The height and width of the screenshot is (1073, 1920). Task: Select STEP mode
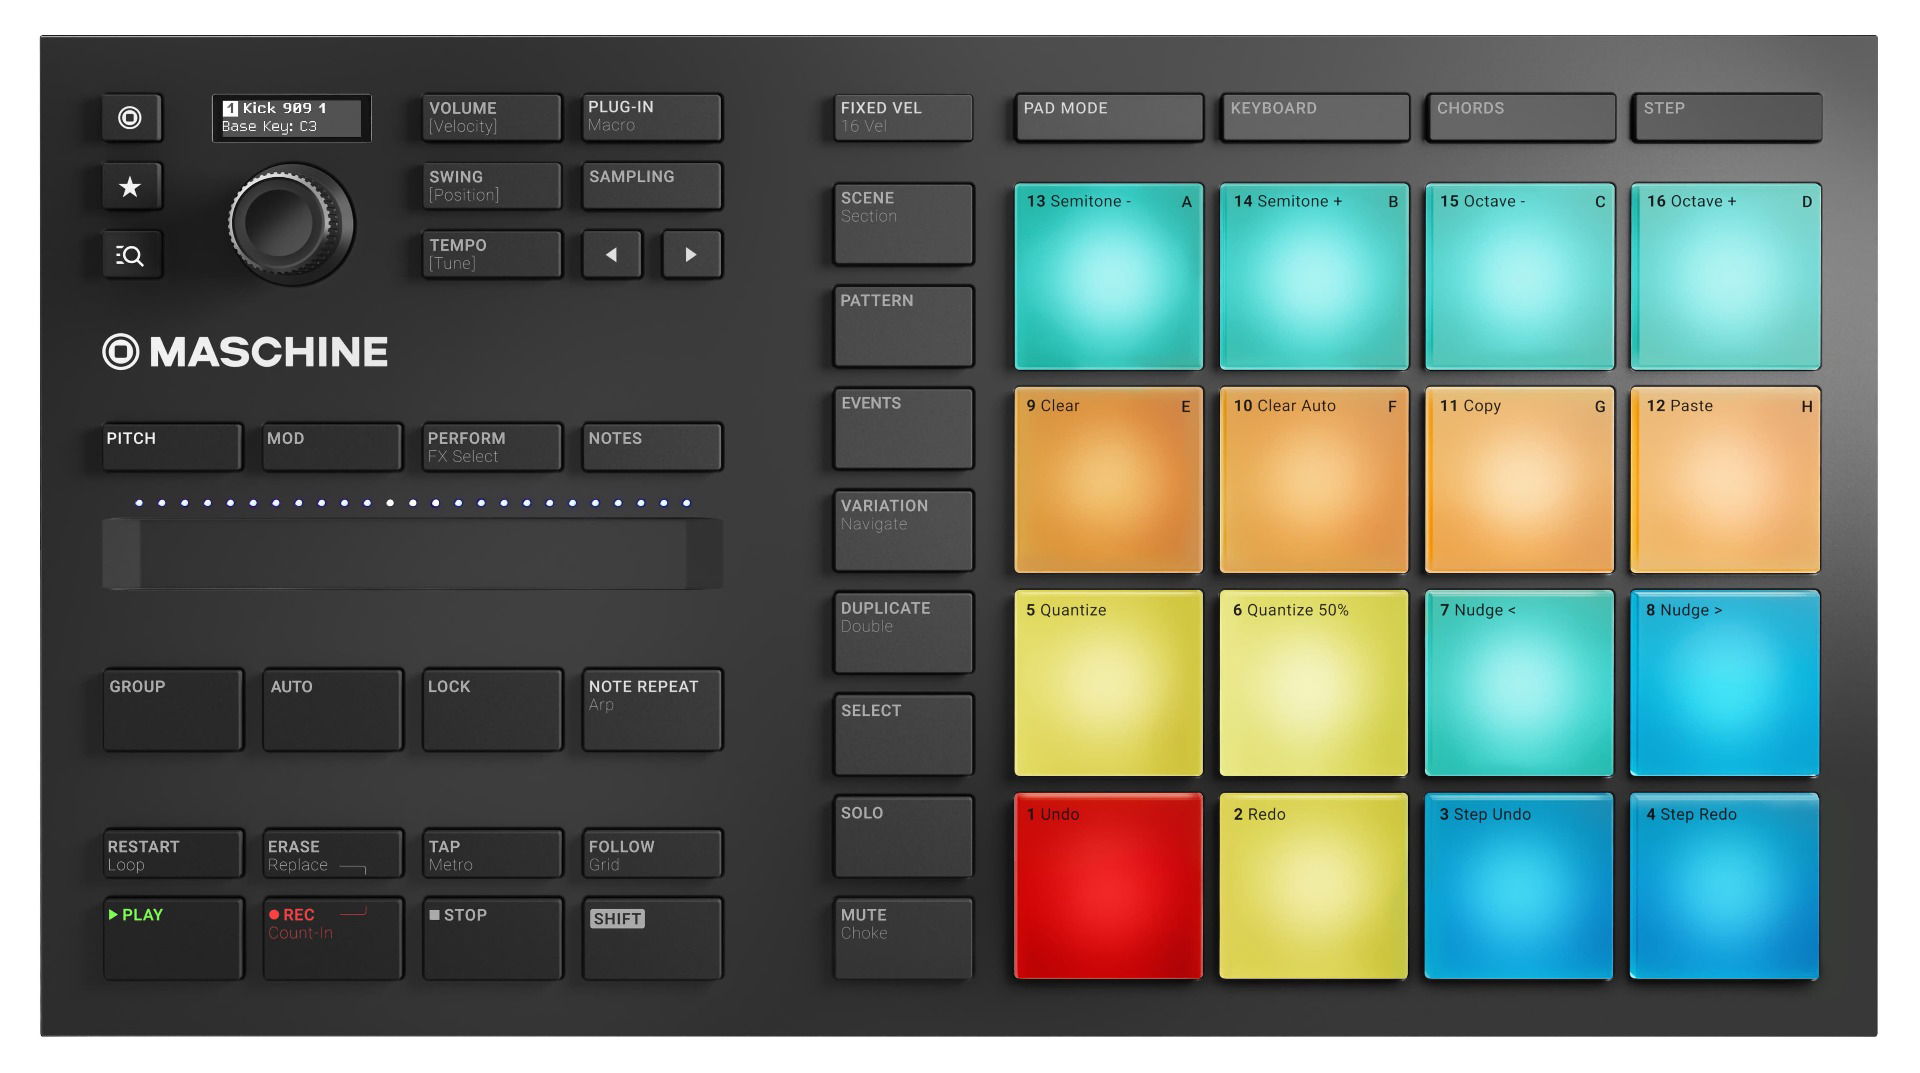point(1727,118)
